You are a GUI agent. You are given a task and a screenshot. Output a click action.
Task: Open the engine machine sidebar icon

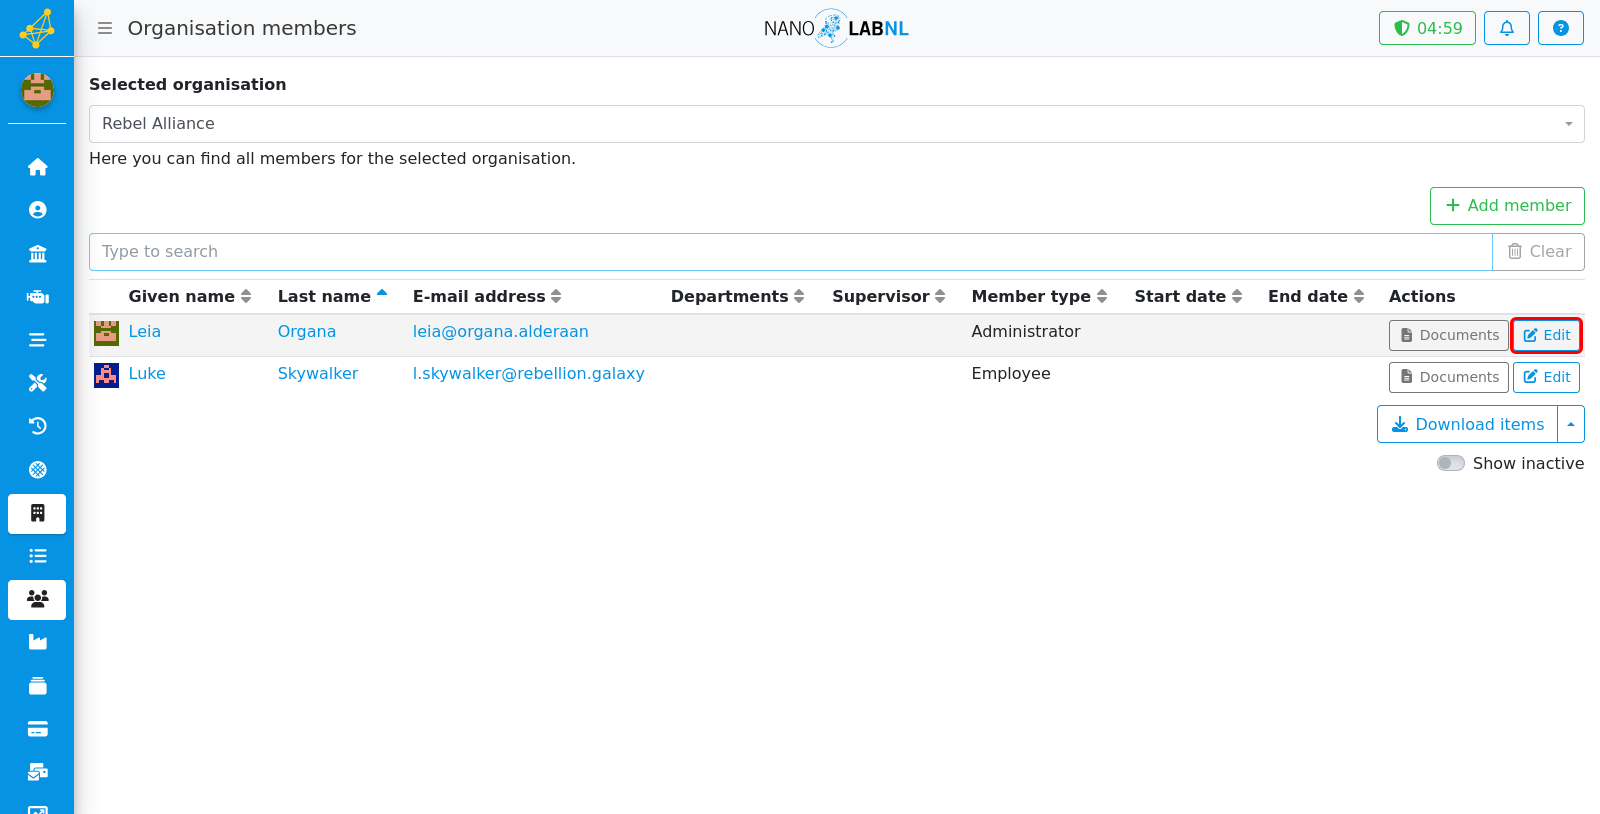[37, 297]
